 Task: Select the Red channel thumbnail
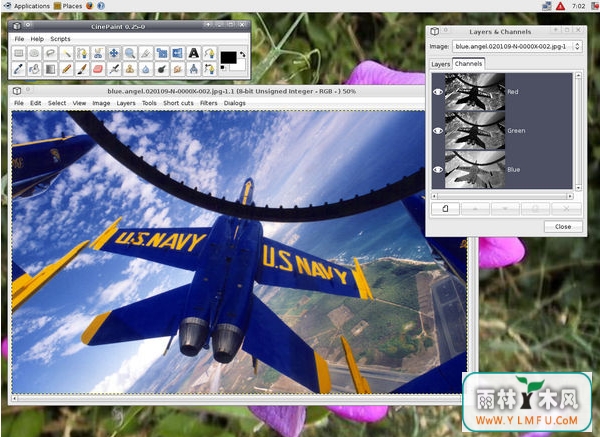(x=475, y=92)
